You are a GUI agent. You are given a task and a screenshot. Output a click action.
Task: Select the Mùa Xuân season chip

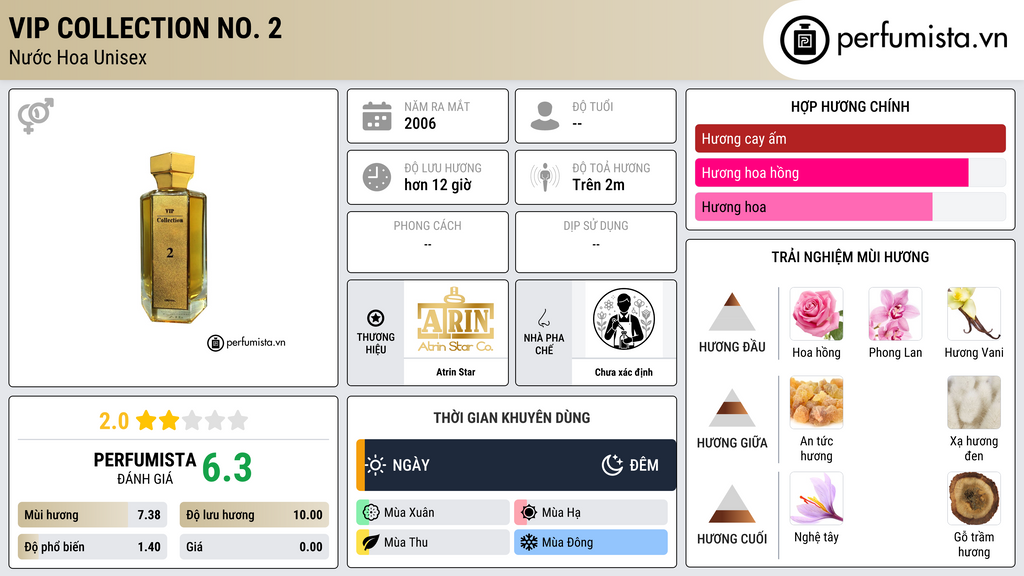coord(433,513)
